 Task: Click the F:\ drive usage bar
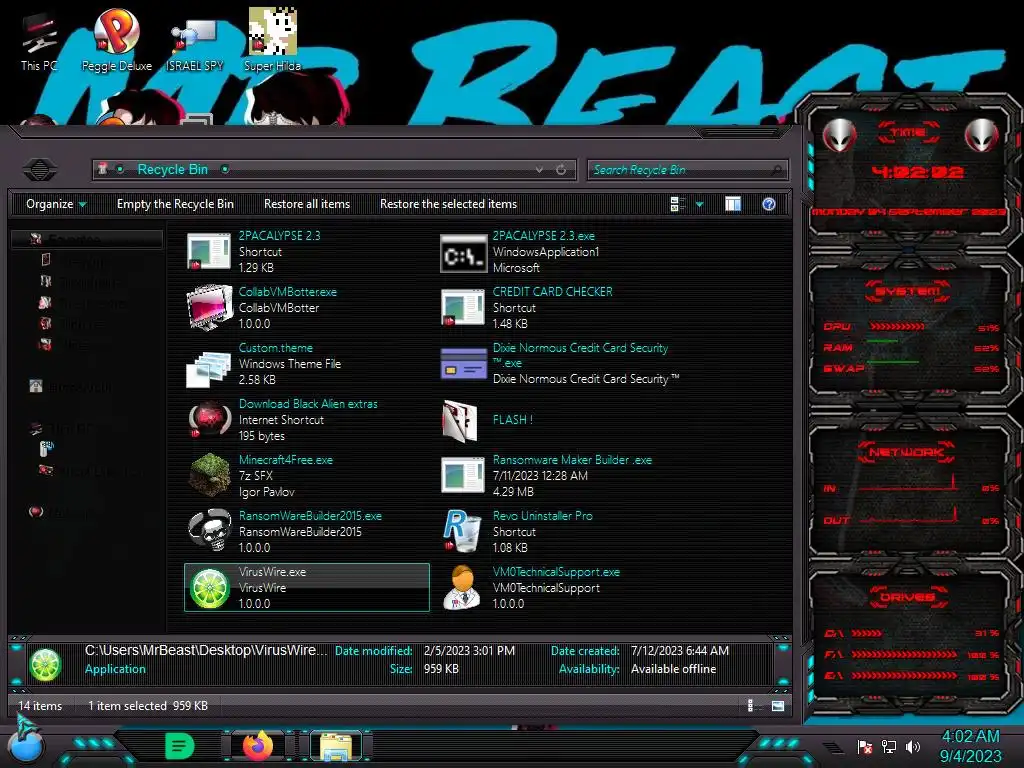(904, 654)
